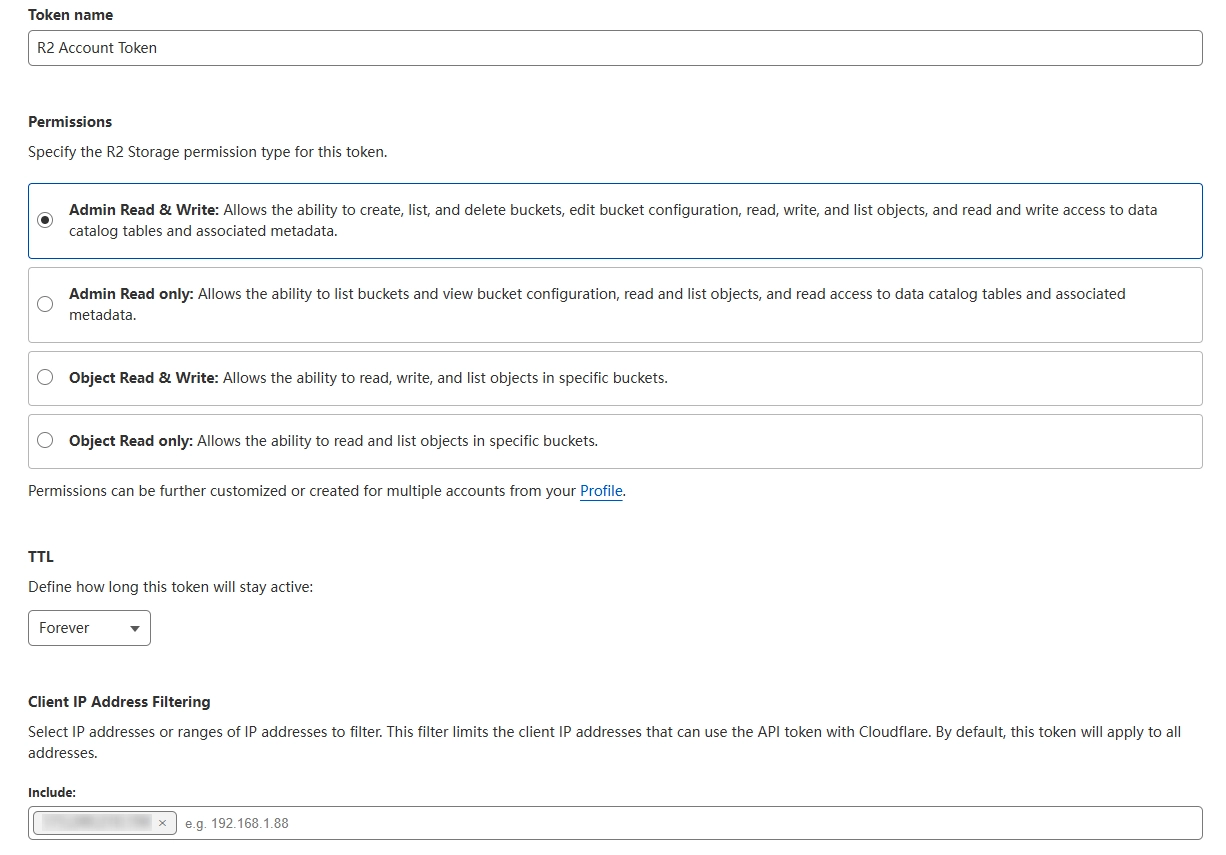Click the bold 'Admin Read & Write:' label
1226x855 pixels.
143,210
